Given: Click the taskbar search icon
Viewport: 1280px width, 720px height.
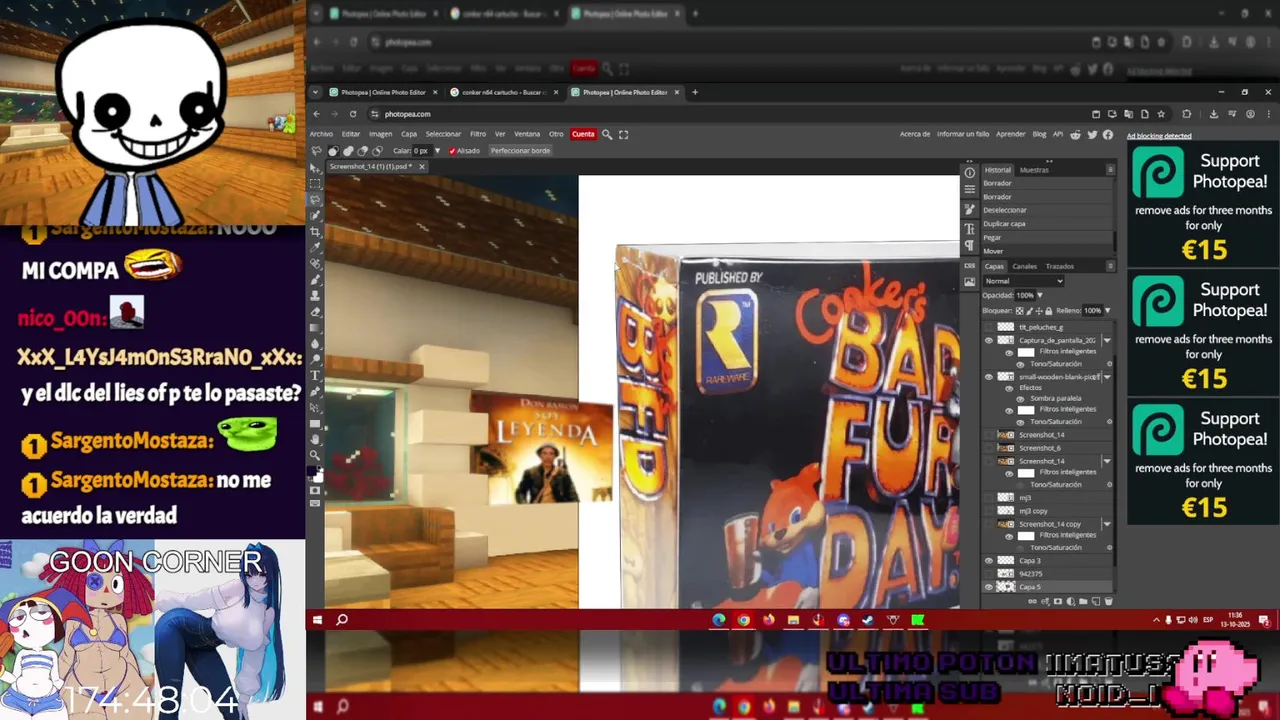Looking at the screenshot, I should (342, 620).
